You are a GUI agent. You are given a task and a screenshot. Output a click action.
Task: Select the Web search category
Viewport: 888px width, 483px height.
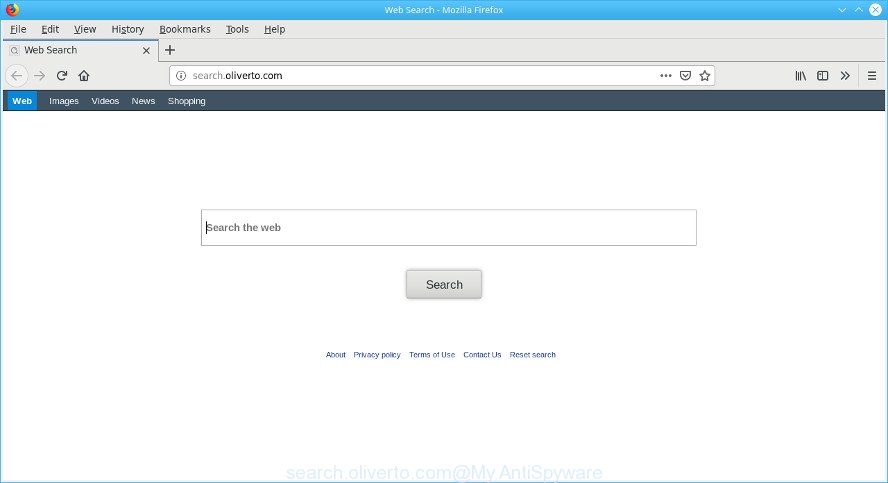pyautogui.click(x=22, y=101)
